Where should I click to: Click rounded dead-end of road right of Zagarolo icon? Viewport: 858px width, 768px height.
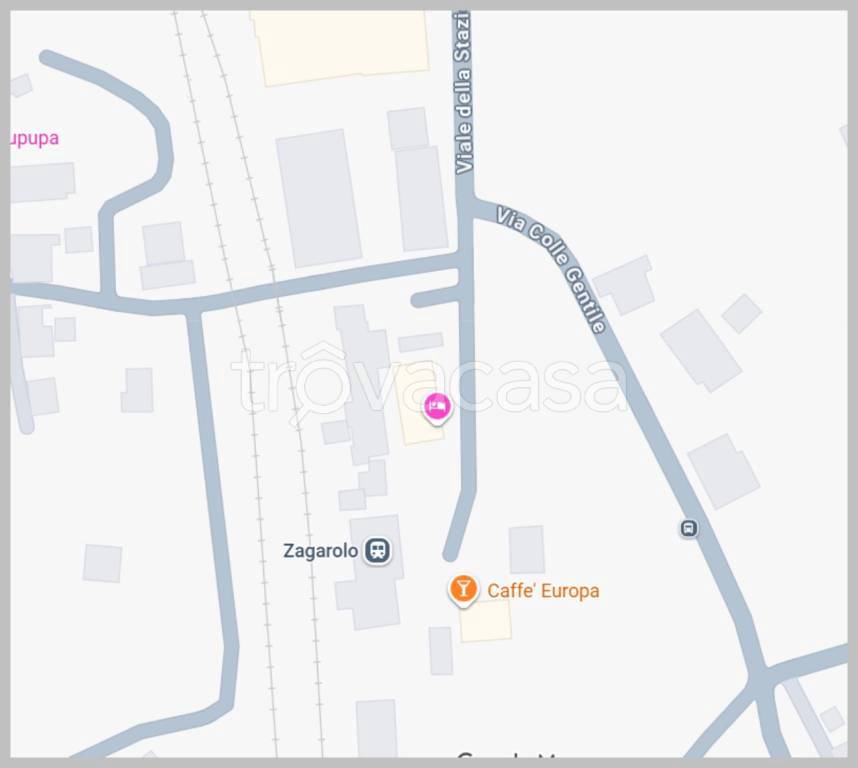pyautogui.click(x=450, y=554)
